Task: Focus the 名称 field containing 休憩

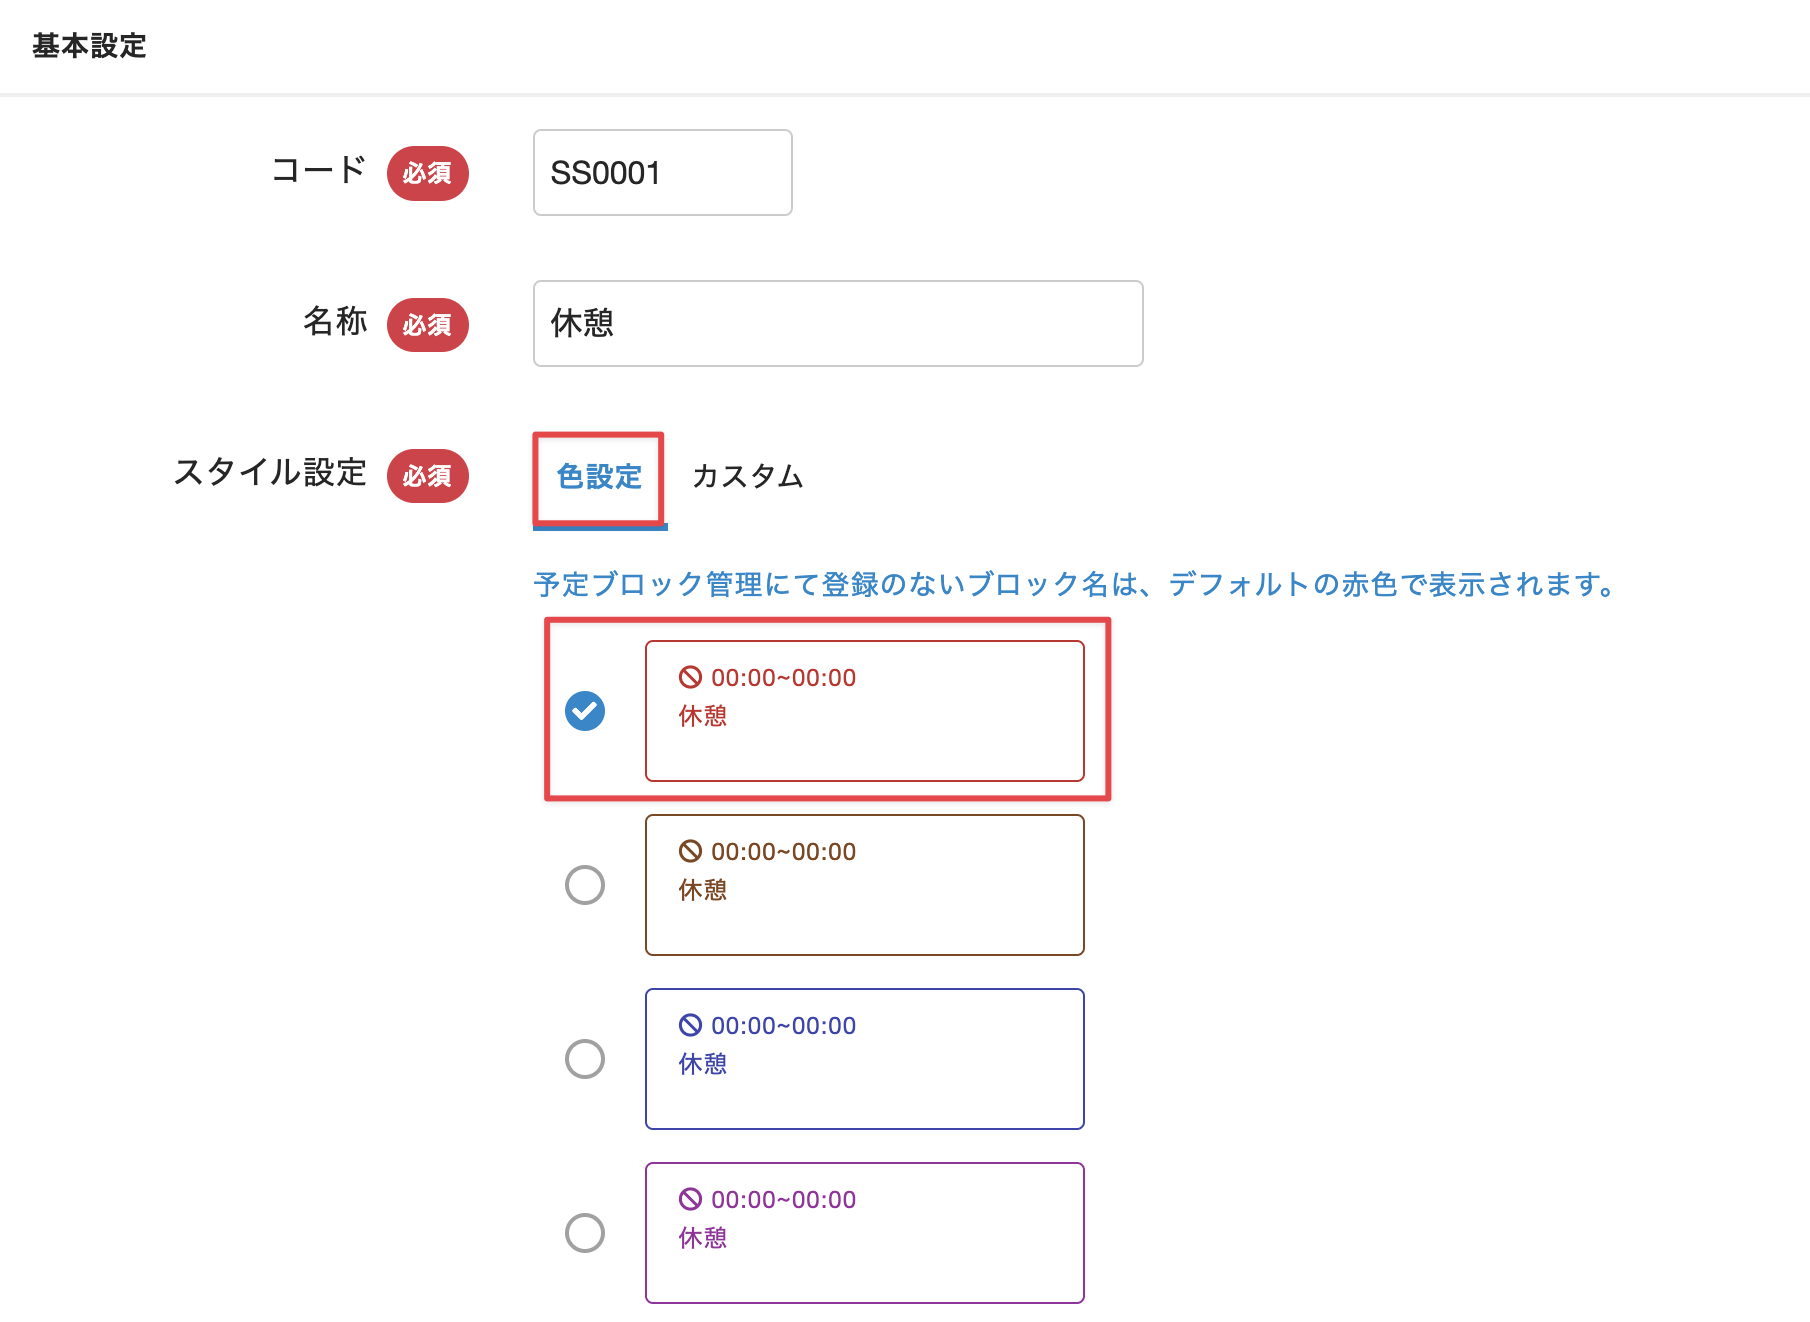Action: point(837,324)
